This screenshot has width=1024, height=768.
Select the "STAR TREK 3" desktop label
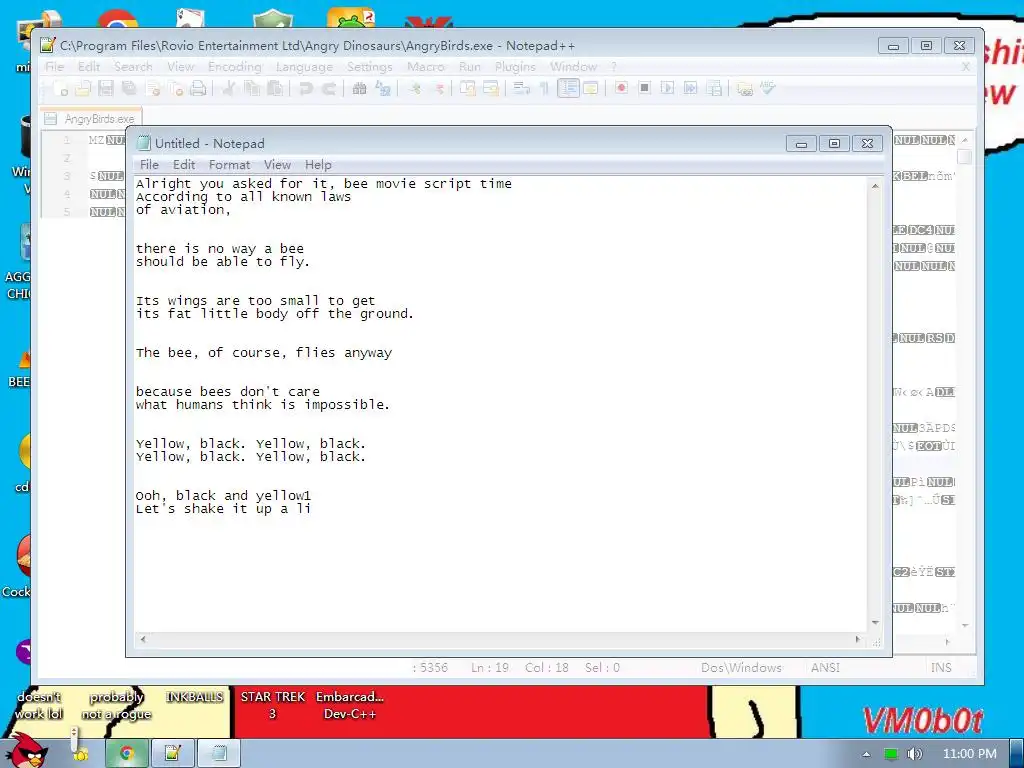click(x=272, y=705)
